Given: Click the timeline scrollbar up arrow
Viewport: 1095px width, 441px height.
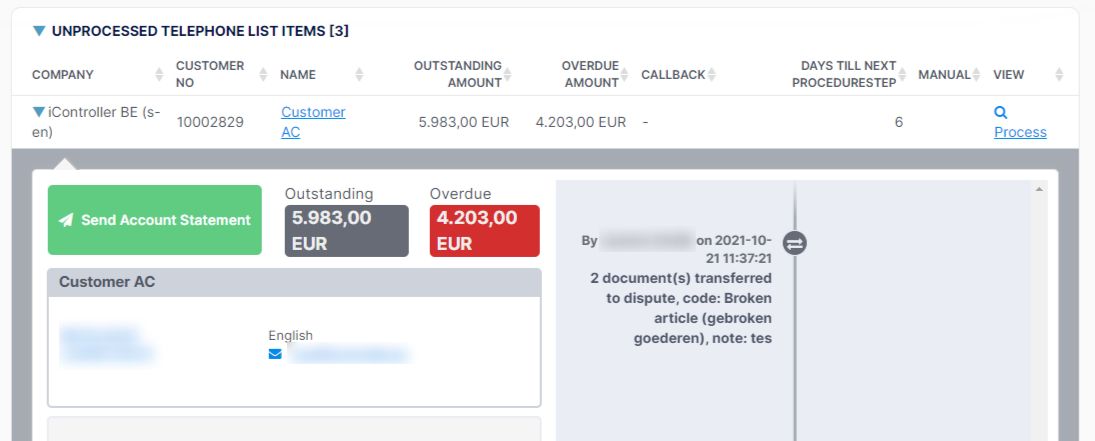Looking at the screenshot, I should click(1038, 189).
